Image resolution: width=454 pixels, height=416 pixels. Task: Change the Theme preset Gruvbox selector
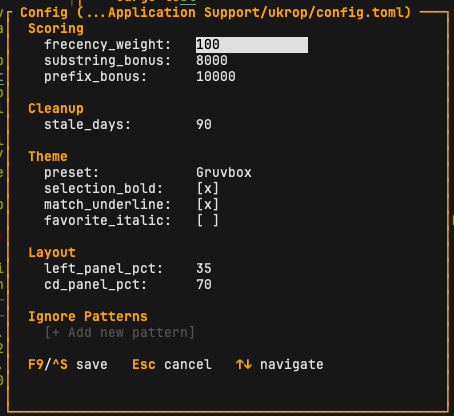pyautogui.click(x=224, y=173)
